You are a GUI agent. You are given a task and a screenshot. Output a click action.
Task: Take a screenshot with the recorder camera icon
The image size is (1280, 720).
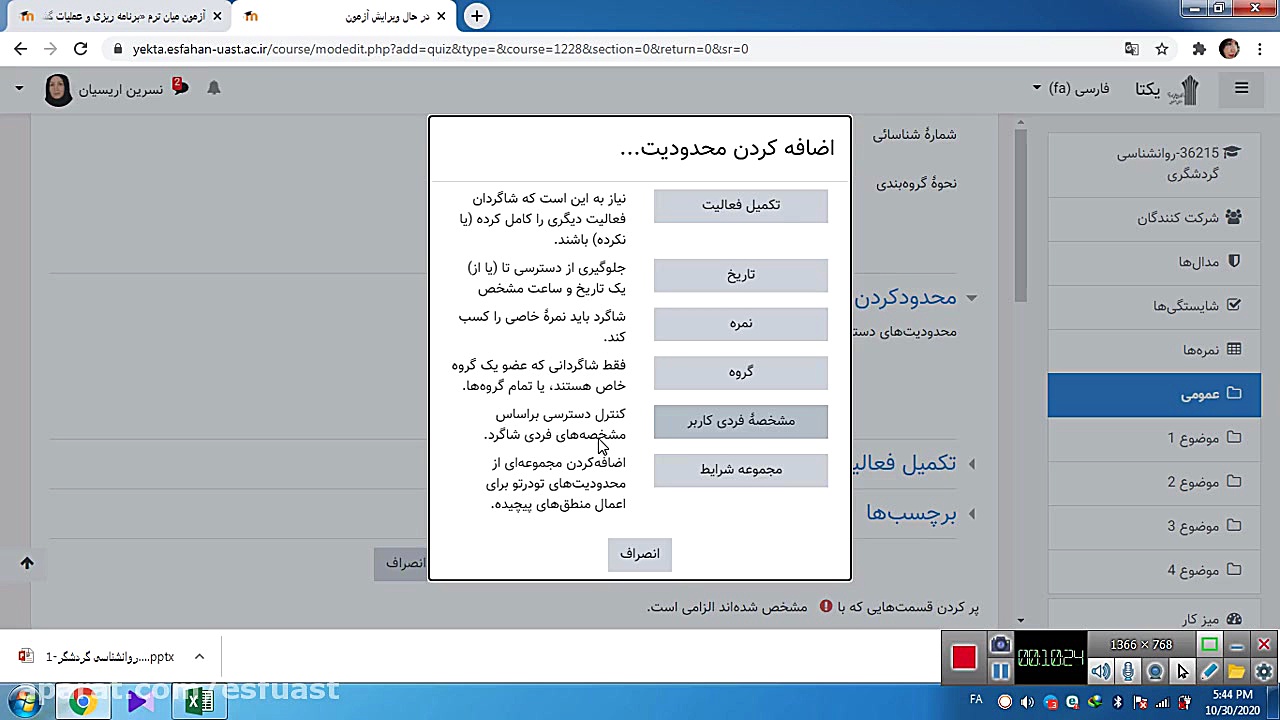coord(1000,645)
